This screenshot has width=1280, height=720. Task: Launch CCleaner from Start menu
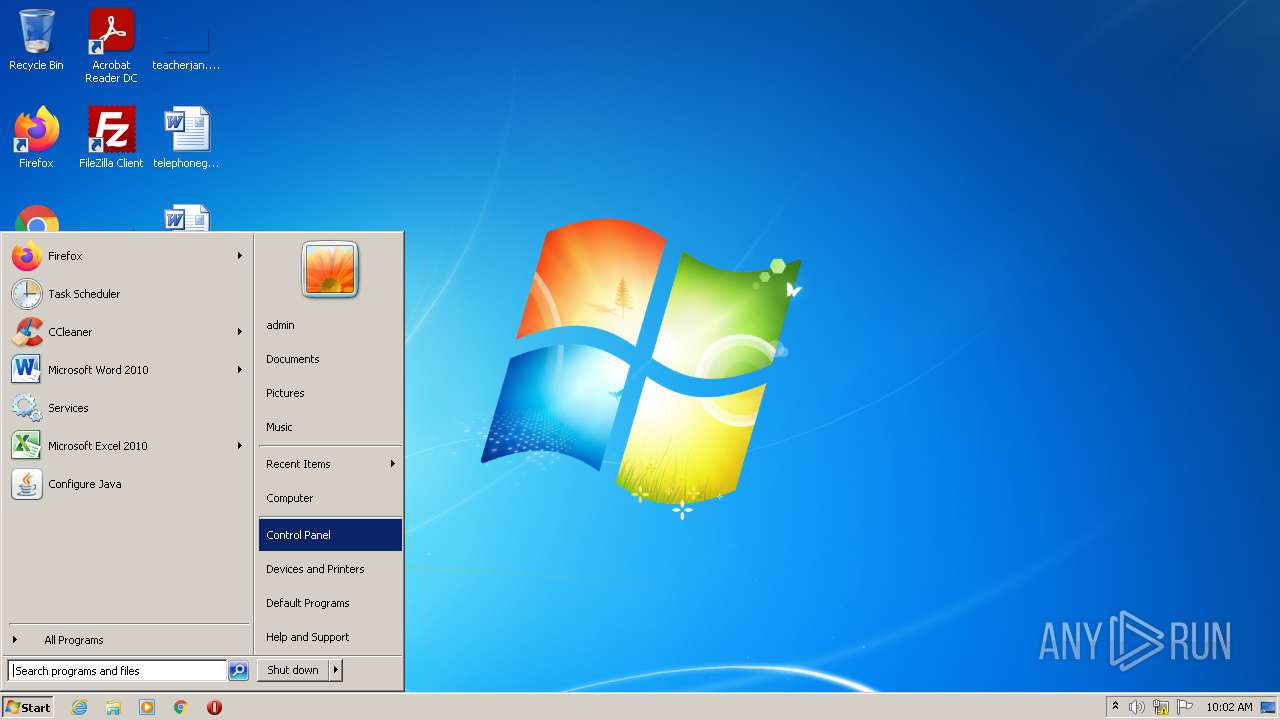[127, 332]
